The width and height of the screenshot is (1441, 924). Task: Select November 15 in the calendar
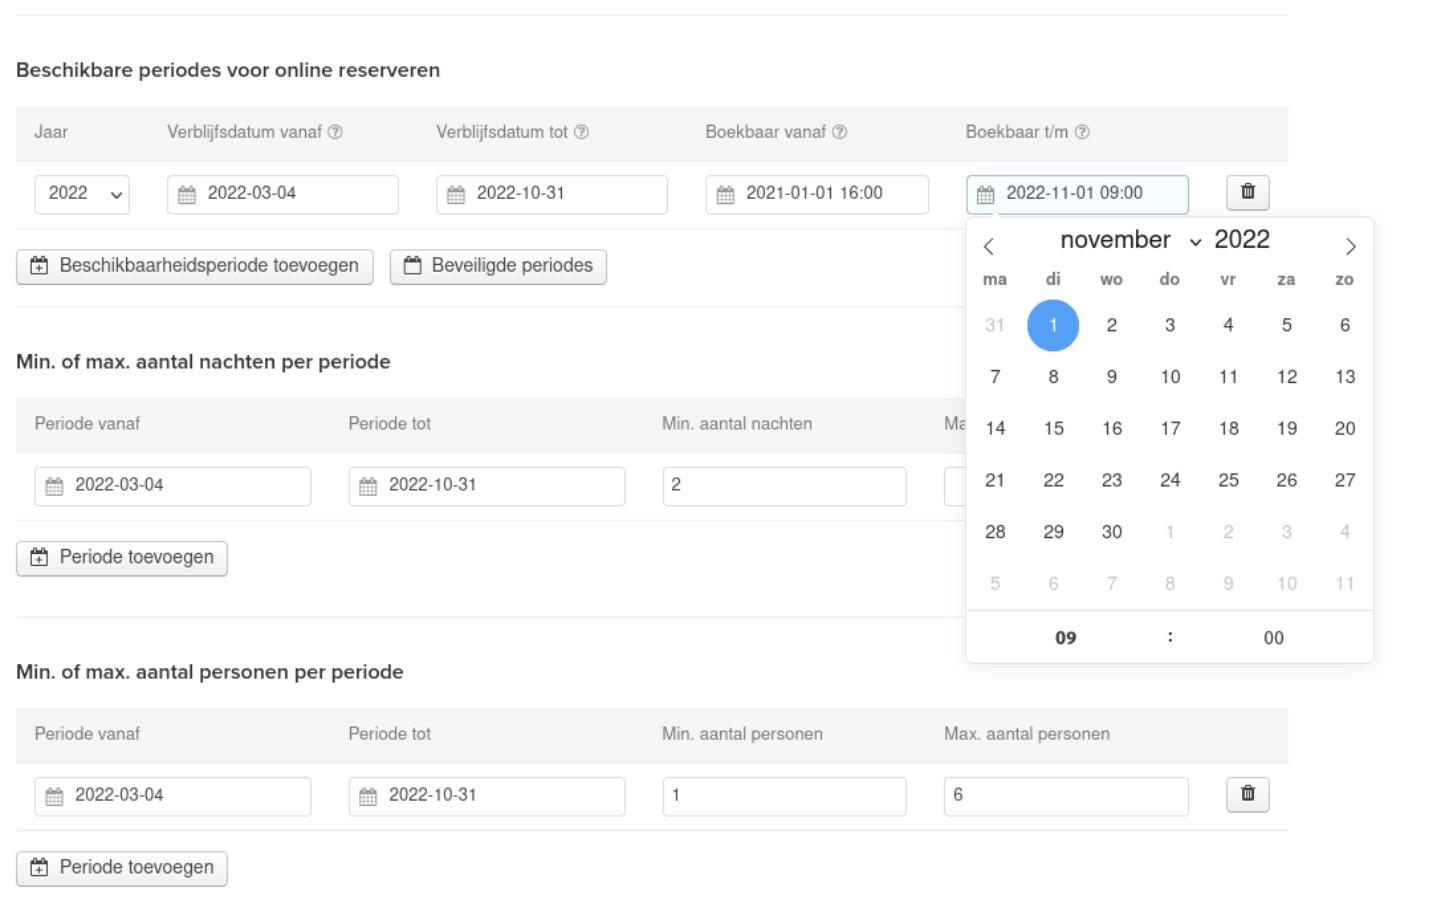coord(1053,428)
